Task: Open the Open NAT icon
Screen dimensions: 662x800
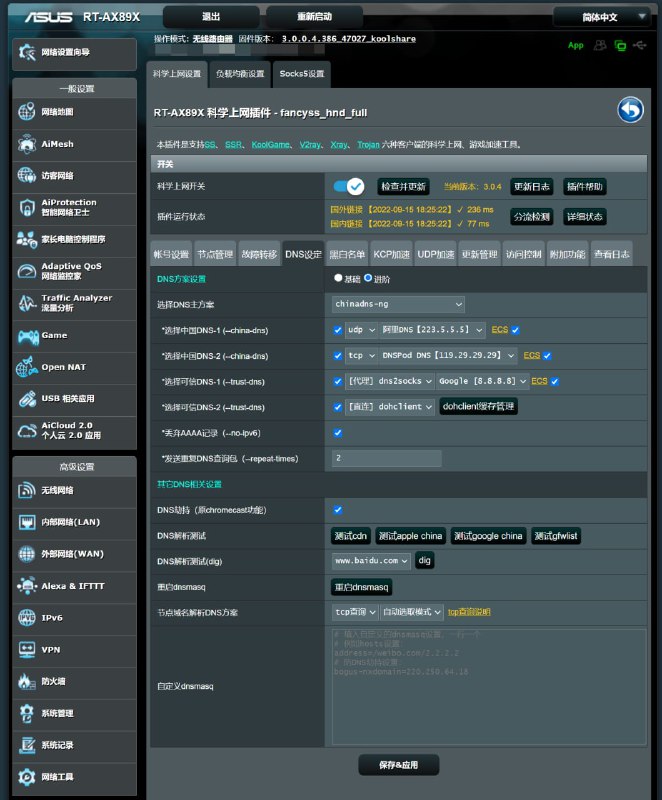Action: click(27, 367)
